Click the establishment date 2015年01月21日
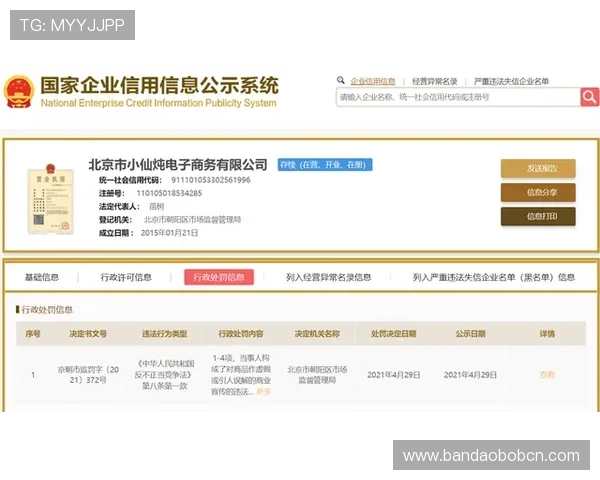The height and width of the screenshot is (480, 600). point(170,233)
